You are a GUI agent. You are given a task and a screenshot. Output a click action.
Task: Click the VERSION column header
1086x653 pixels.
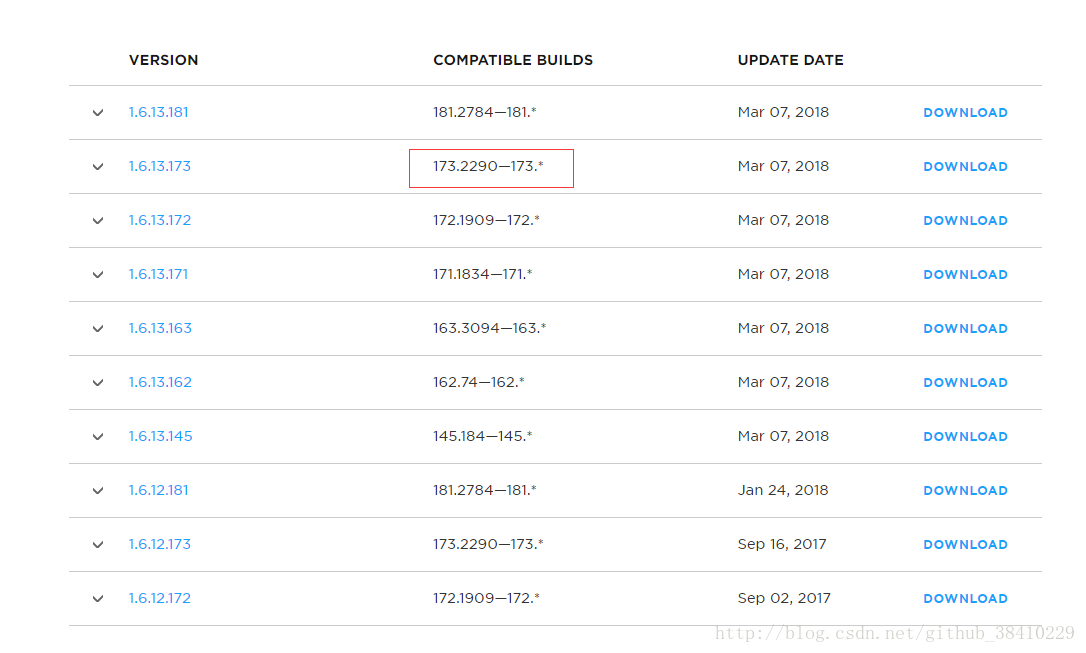(163, 60)
